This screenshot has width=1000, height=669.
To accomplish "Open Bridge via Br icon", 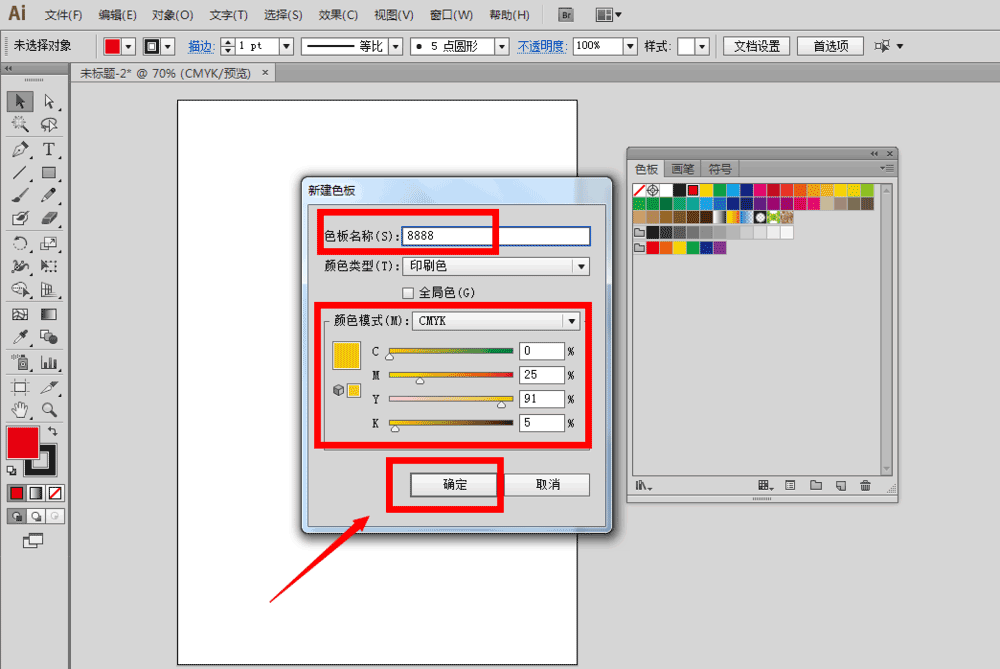I will (x=565, y=15).
